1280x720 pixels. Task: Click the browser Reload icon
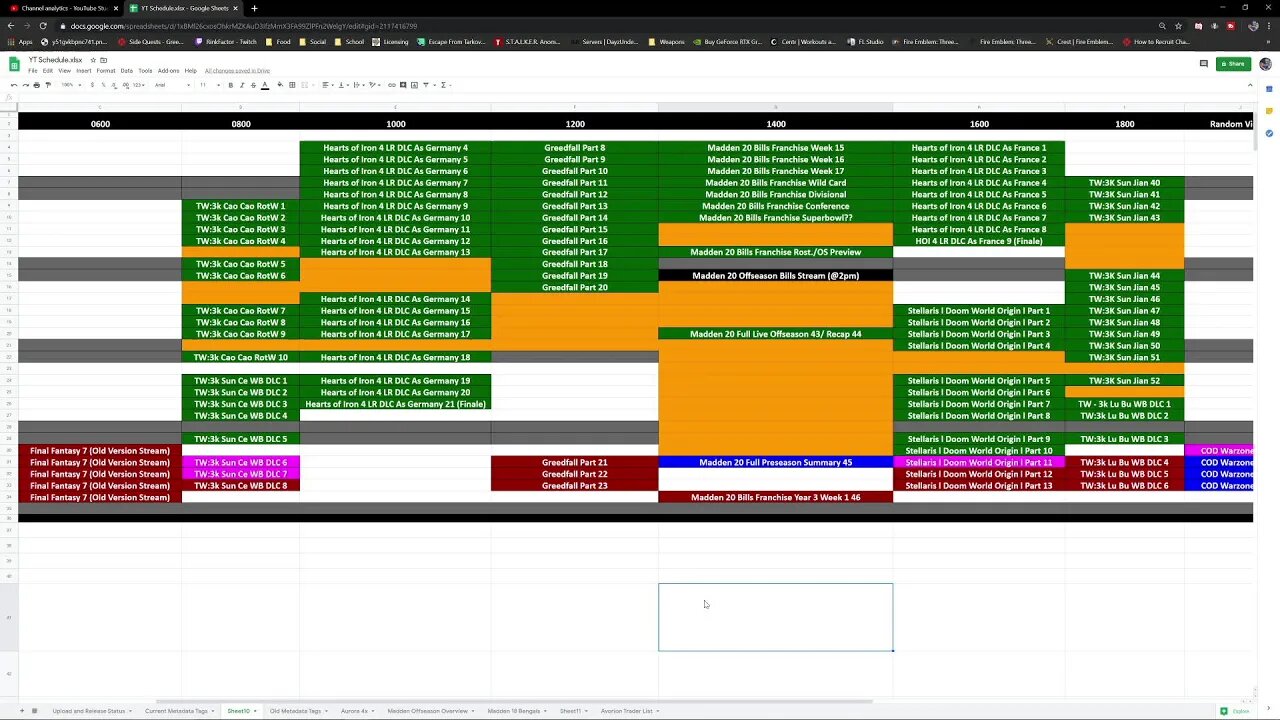click(43, 26)
